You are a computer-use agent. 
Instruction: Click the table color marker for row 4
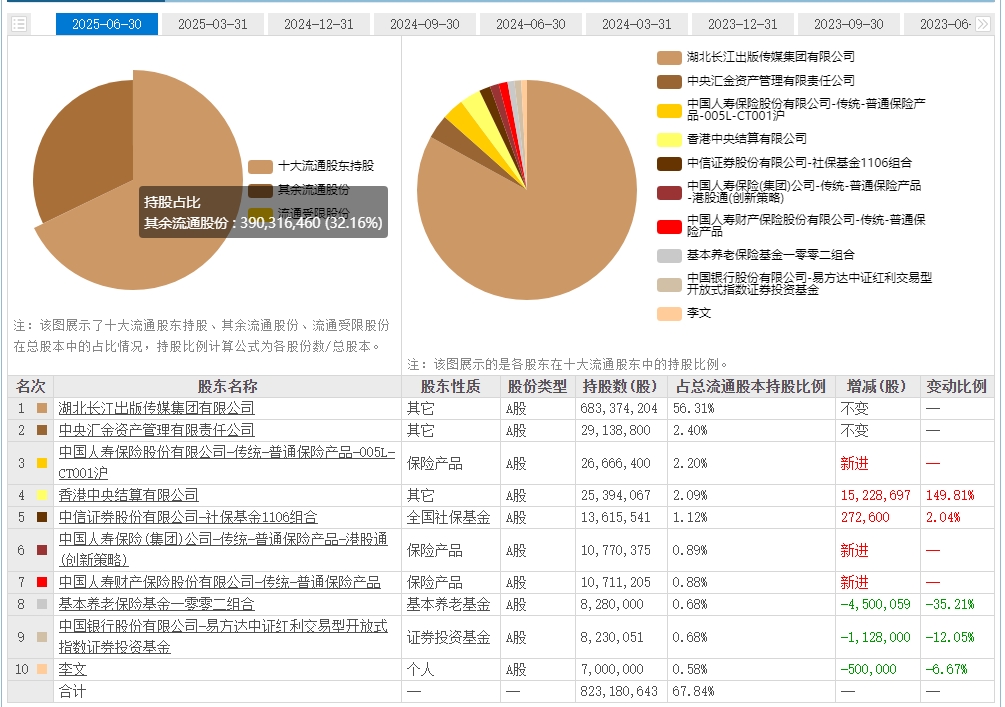click(x=42, y=495)
